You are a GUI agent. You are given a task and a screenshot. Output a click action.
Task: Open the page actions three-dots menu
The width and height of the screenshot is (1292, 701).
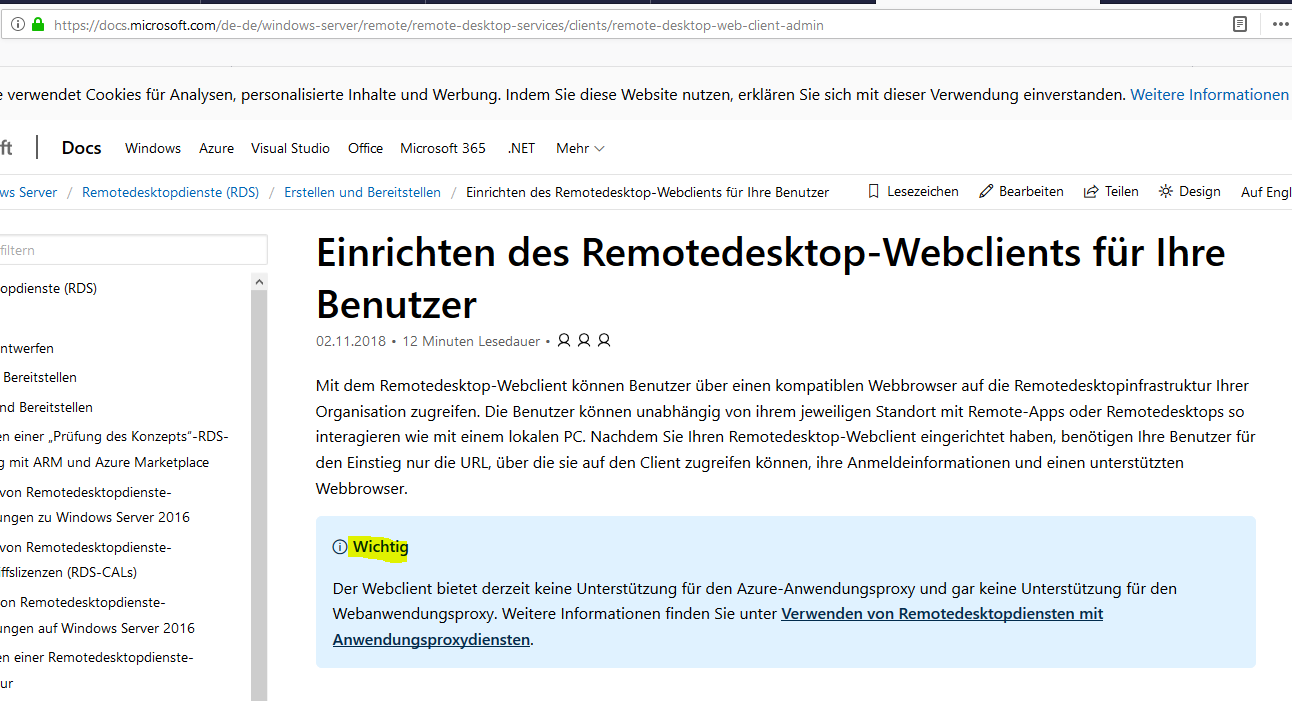(1281, 24)
